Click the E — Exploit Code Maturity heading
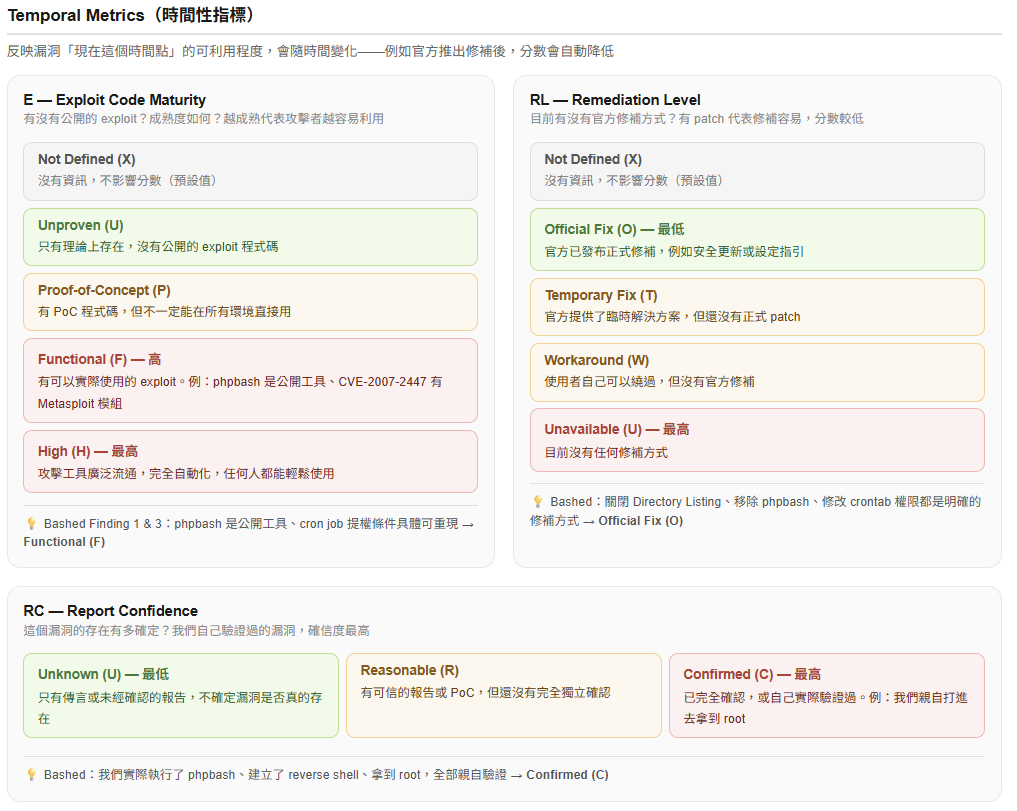Image resolution: width=1017 pixels, height=811 pixels. (x=115, y=100)
